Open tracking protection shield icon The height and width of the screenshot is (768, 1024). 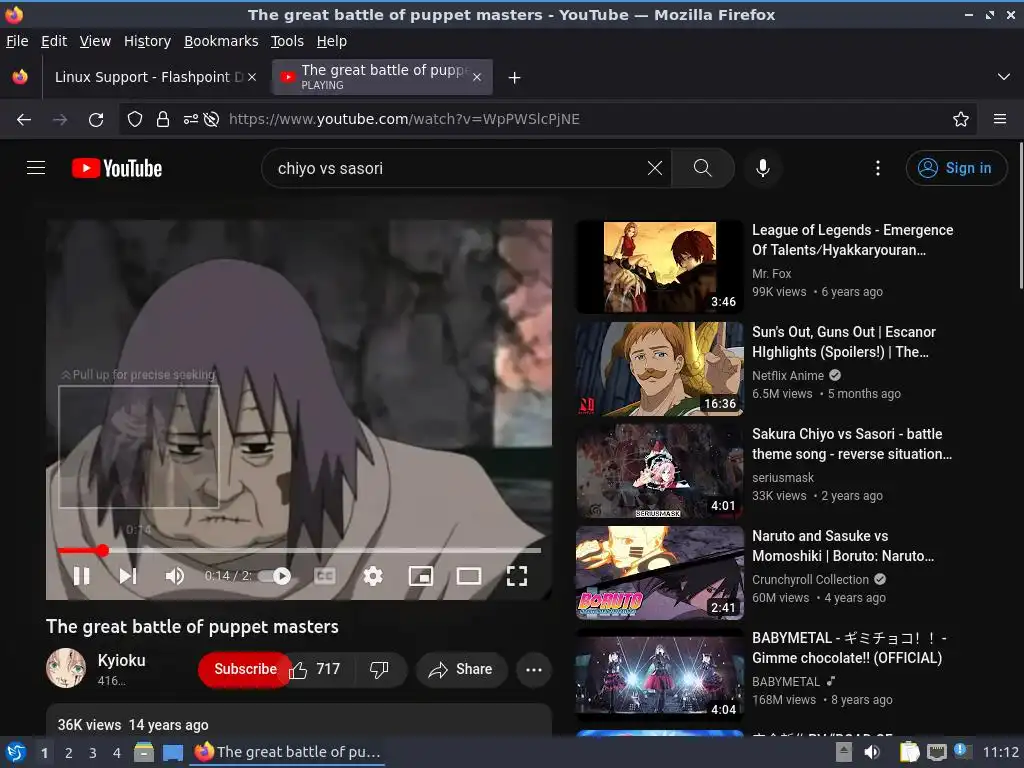click(x=135, y=119)
